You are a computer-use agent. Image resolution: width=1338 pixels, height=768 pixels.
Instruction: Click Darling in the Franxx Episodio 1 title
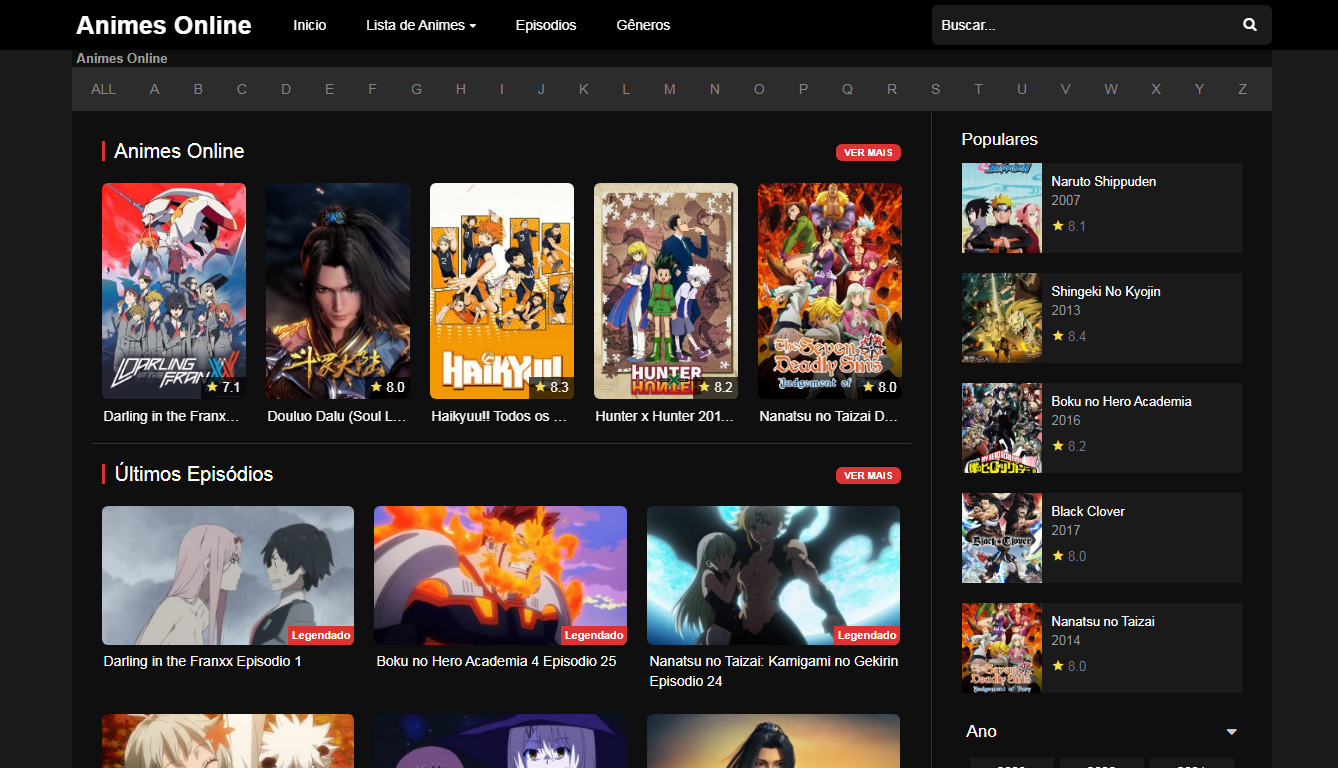pyautogui.click(x=202, y=661)
